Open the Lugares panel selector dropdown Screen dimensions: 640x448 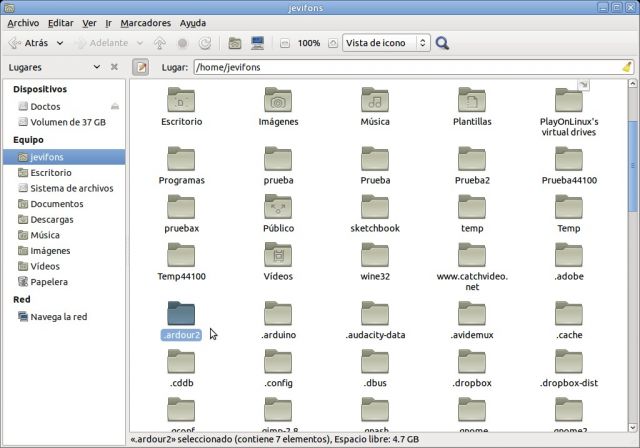pyautogui.click(x=97, y=67)
